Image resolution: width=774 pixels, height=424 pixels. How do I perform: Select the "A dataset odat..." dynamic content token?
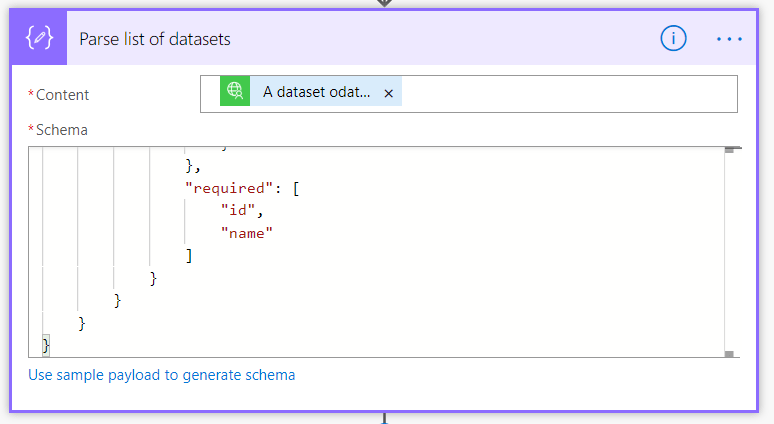pos(316,93)
